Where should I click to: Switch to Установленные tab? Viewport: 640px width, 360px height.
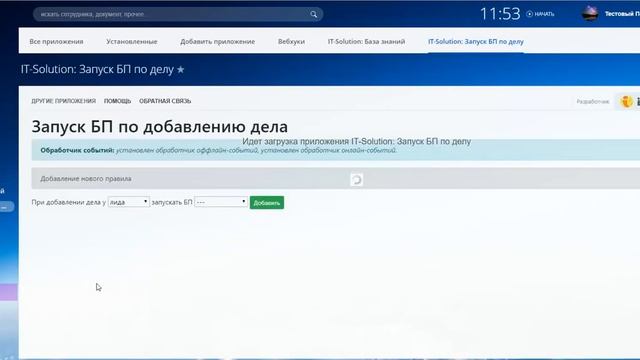click(131, 42)
